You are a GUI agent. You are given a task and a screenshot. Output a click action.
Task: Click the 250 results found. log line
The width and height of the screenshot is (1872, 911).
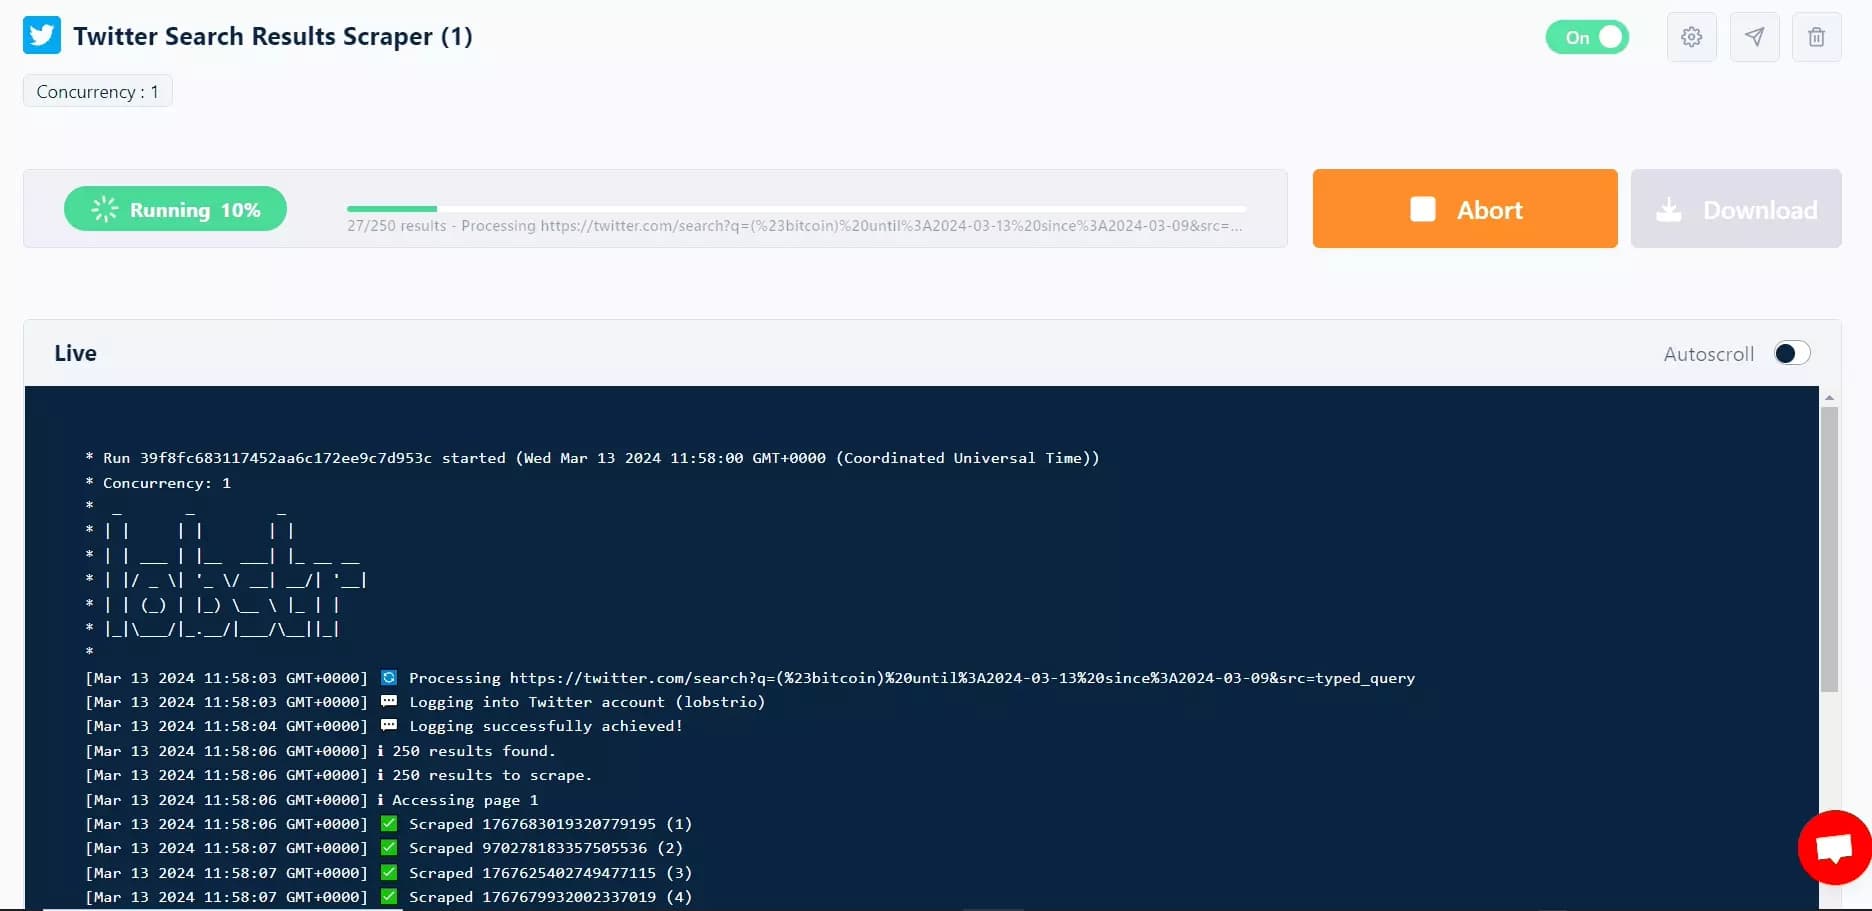320,751
